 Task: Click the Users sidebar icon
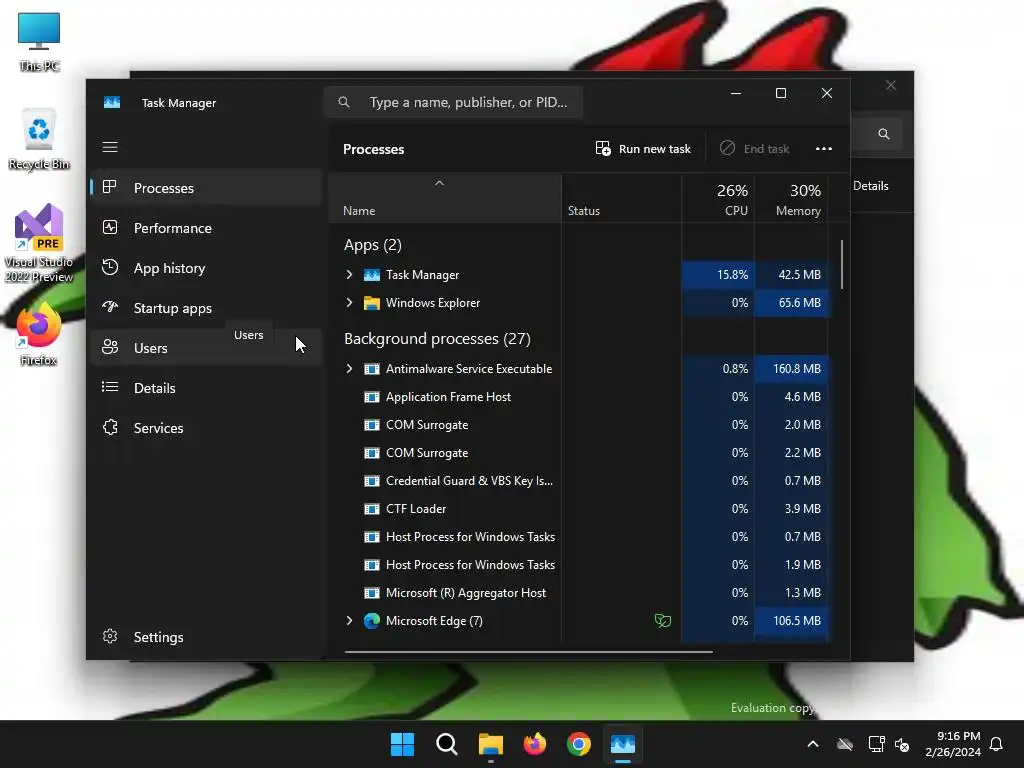(110, 347)
